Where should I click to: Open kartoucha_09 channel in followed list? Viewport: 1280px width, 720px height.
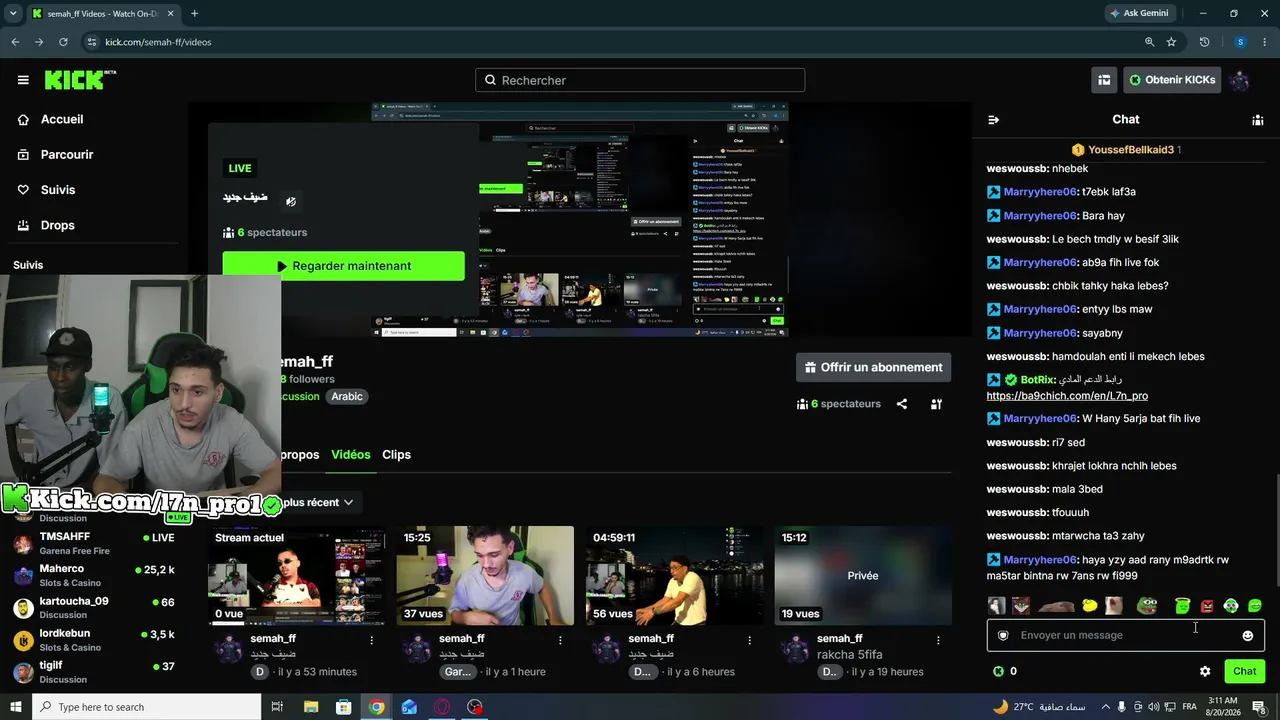pos(94,607)
